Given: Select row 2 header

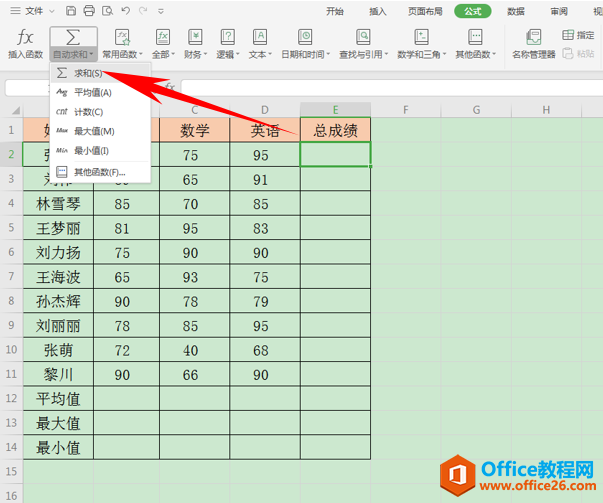Looking at the screenshot, I should coord(11,154).
